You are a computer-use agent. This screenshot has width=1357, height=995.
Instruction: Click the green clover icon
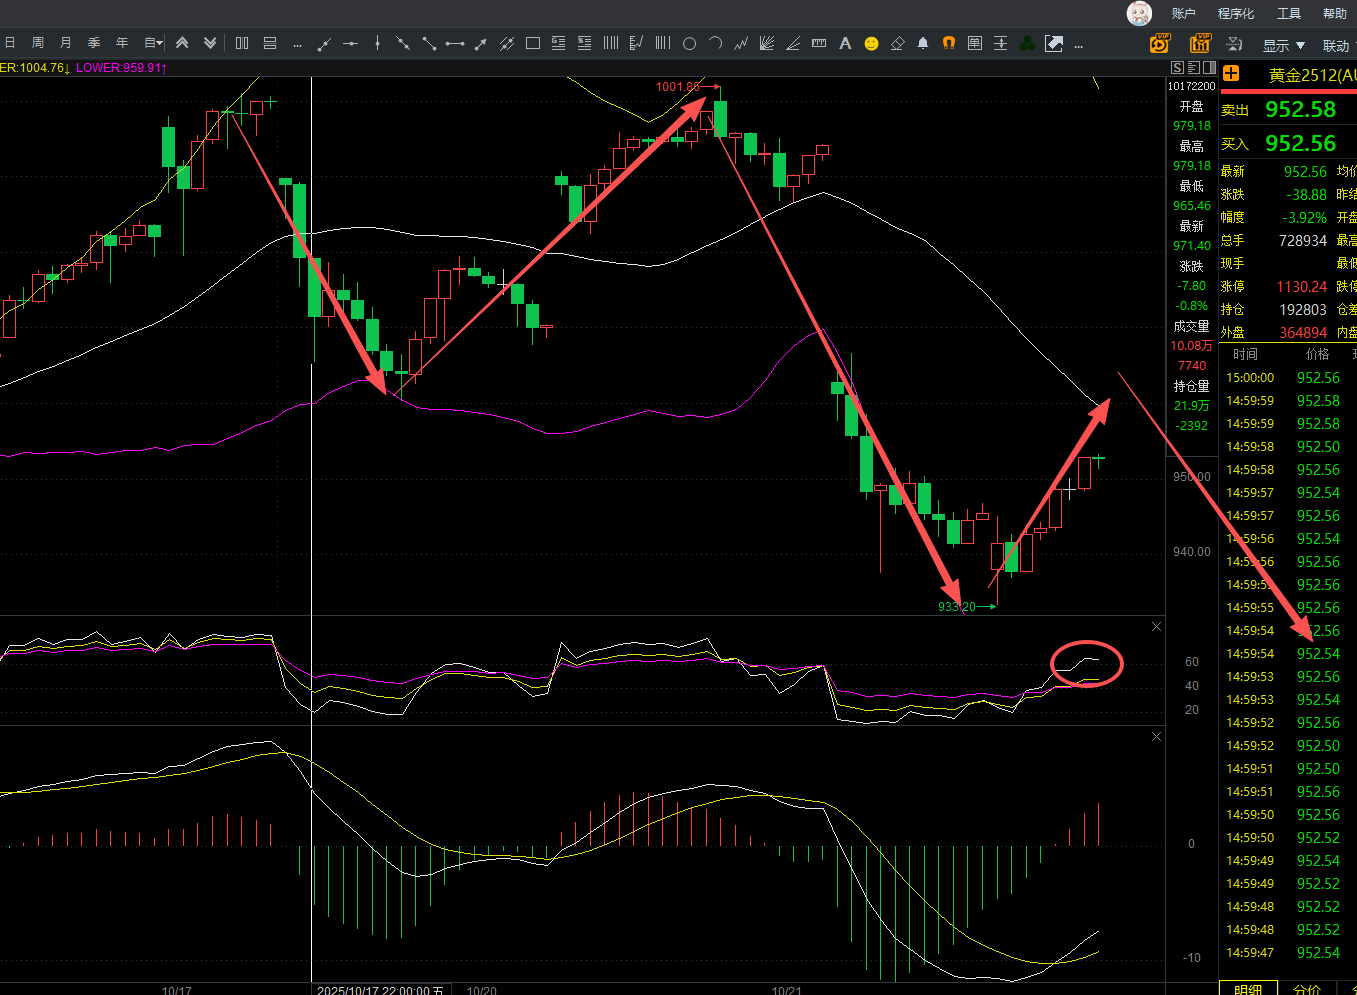(1027, 43)
